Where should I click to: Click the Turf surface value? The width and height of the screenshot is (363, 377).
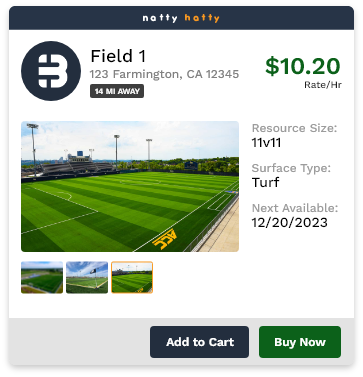pyautogui.click(x=265, y=182)
